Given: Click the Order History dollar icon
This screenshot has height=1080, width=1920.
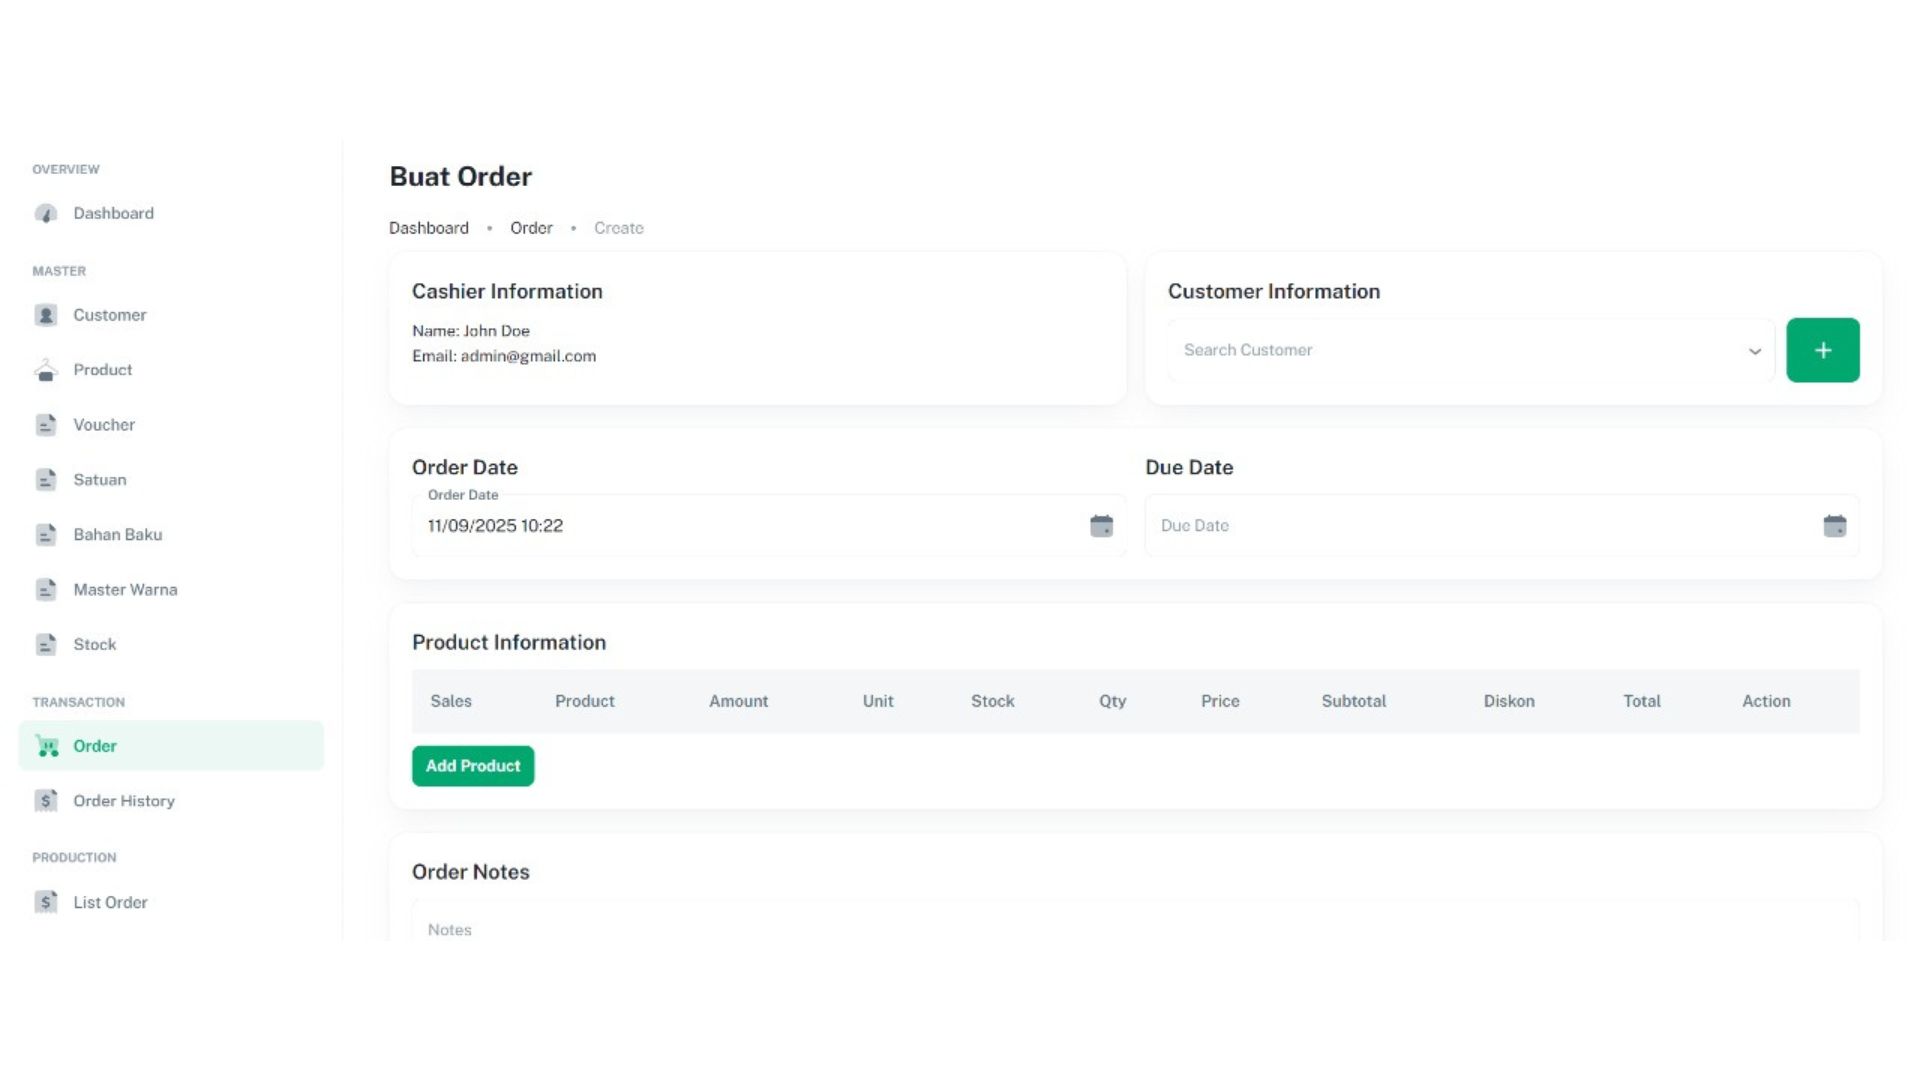Looking at the screenshot, I should 46,801.
